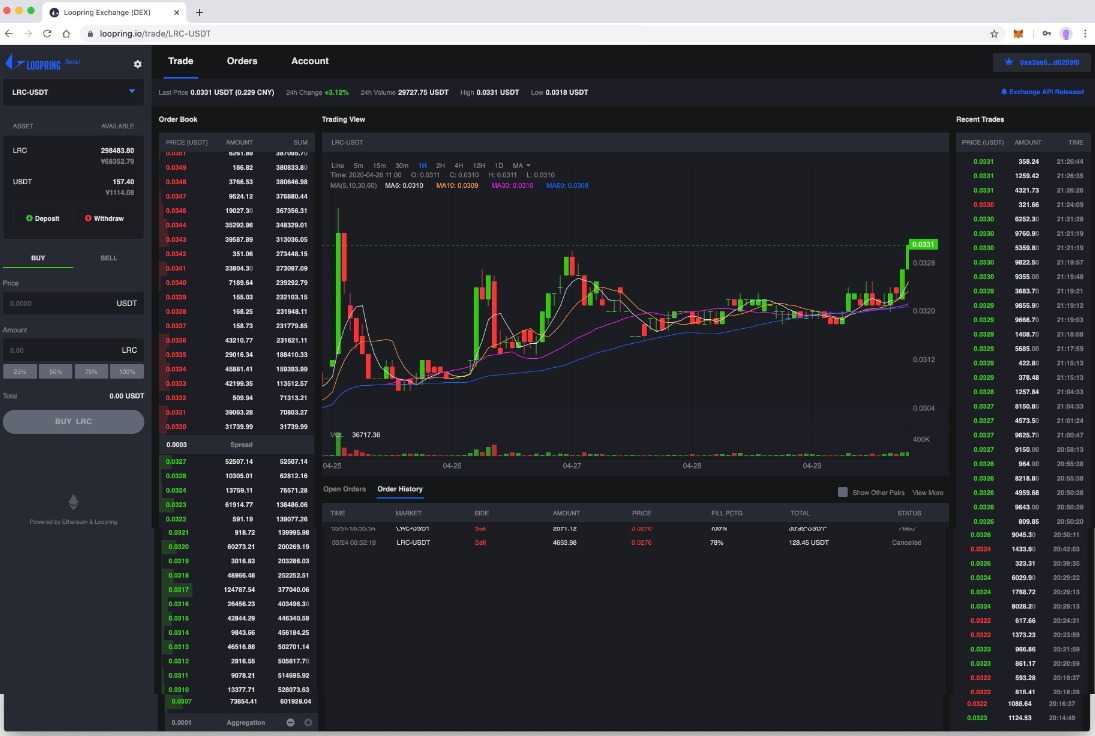Viewport: 1095px width, 736px height.
Task: Select the 0.0317 bid with amount 124767.54
Action: pyautogui.click(x=237, y=589)
